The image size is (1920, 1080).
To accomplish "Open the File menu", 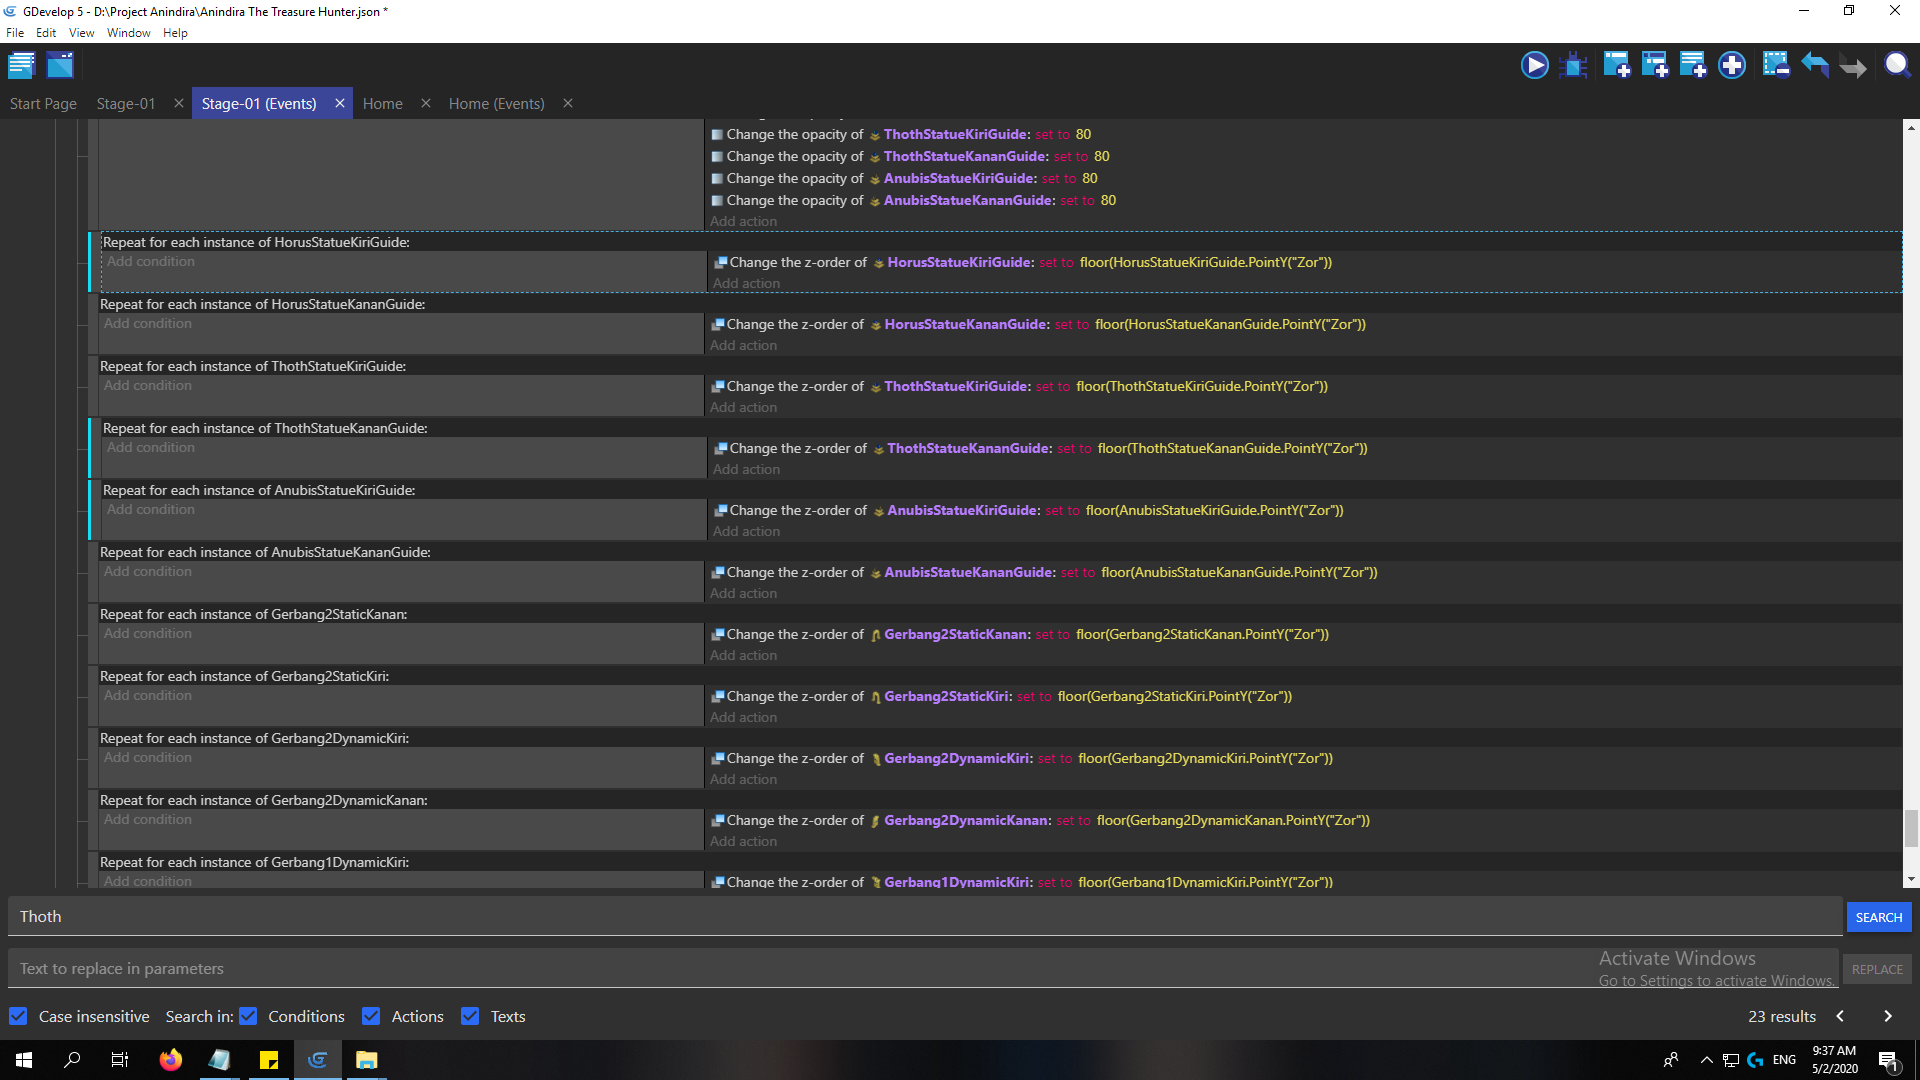I will coord(14,33).
